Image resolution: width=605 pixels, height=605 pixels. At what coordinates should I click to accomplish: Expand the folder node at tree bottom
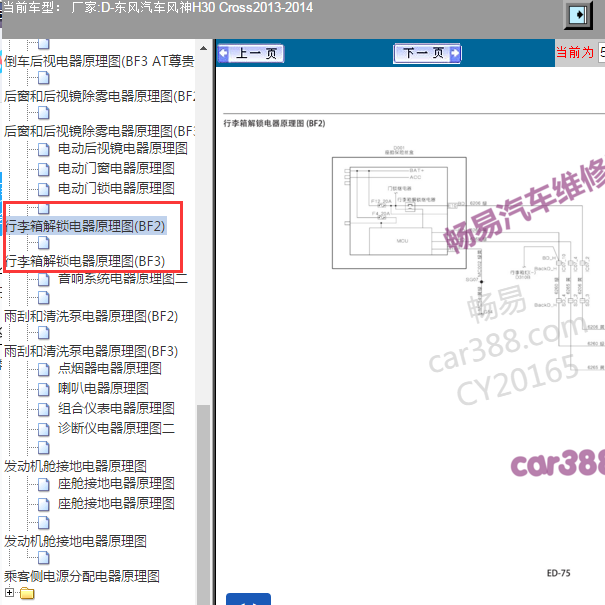pyautogui.click(x=9, y=592)
